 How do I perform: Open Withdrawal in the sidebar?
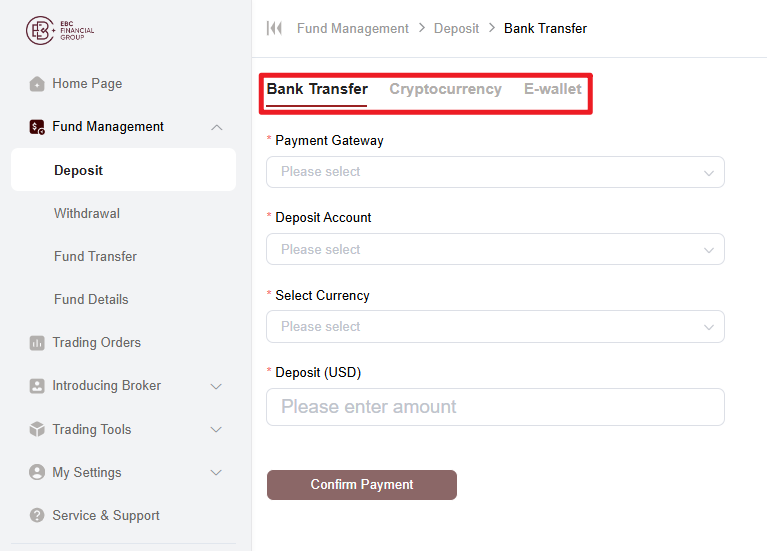coord(87,213)
